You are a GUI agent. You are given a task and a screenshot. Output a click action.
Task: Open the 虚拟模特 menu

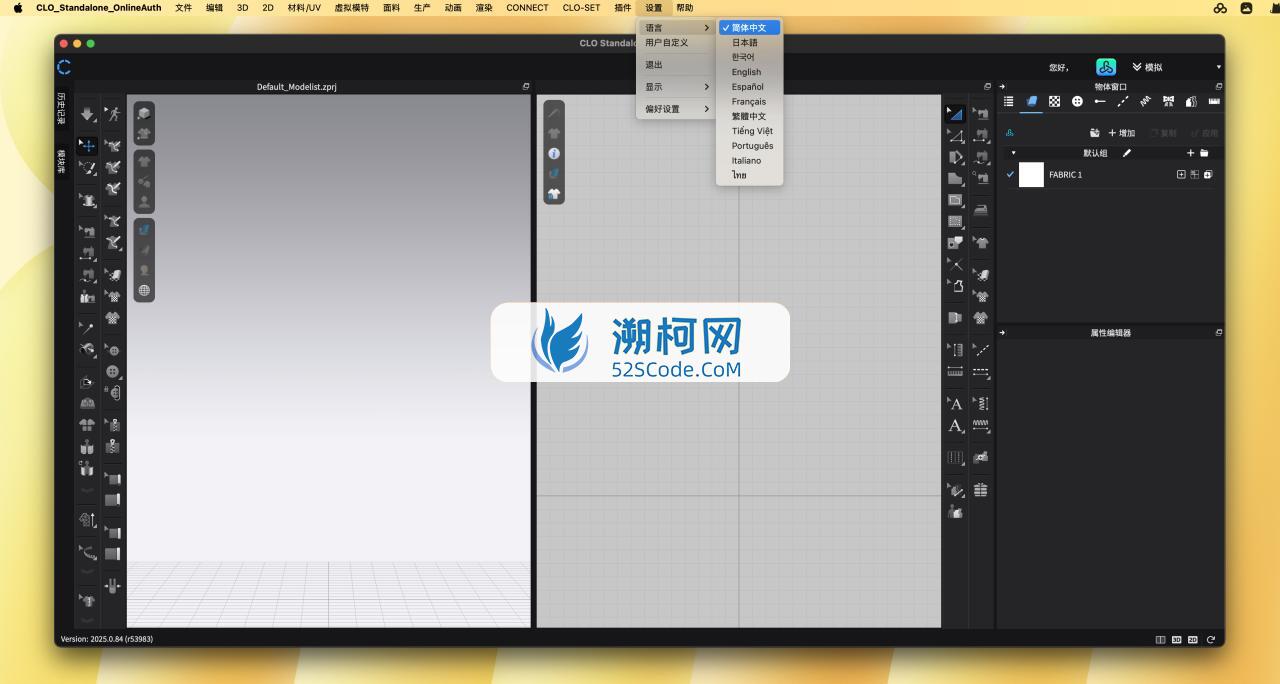coord(351,8)
